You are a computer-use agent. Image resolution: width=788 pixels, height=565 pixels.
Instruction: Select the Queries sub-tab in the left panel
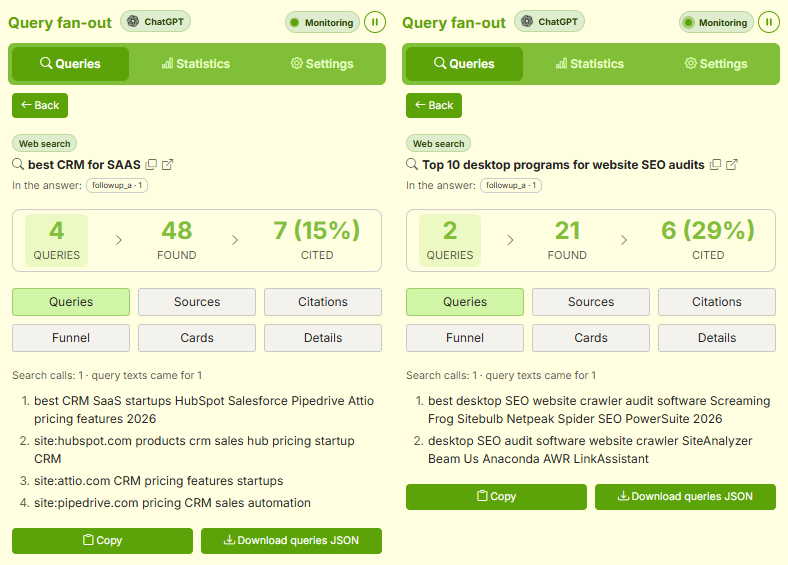point(71,302)
